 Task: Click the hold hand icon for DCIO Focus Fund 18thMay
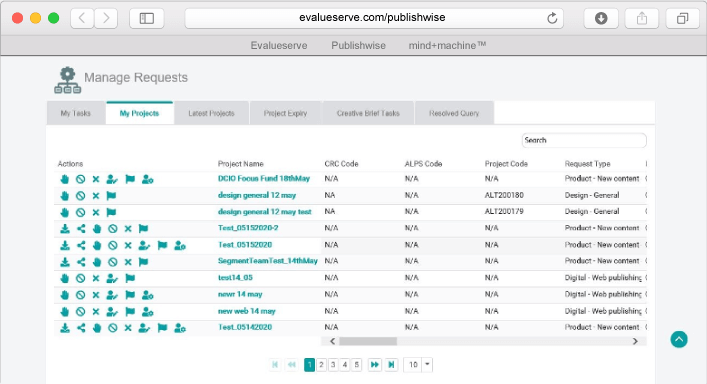click(64, 179)
